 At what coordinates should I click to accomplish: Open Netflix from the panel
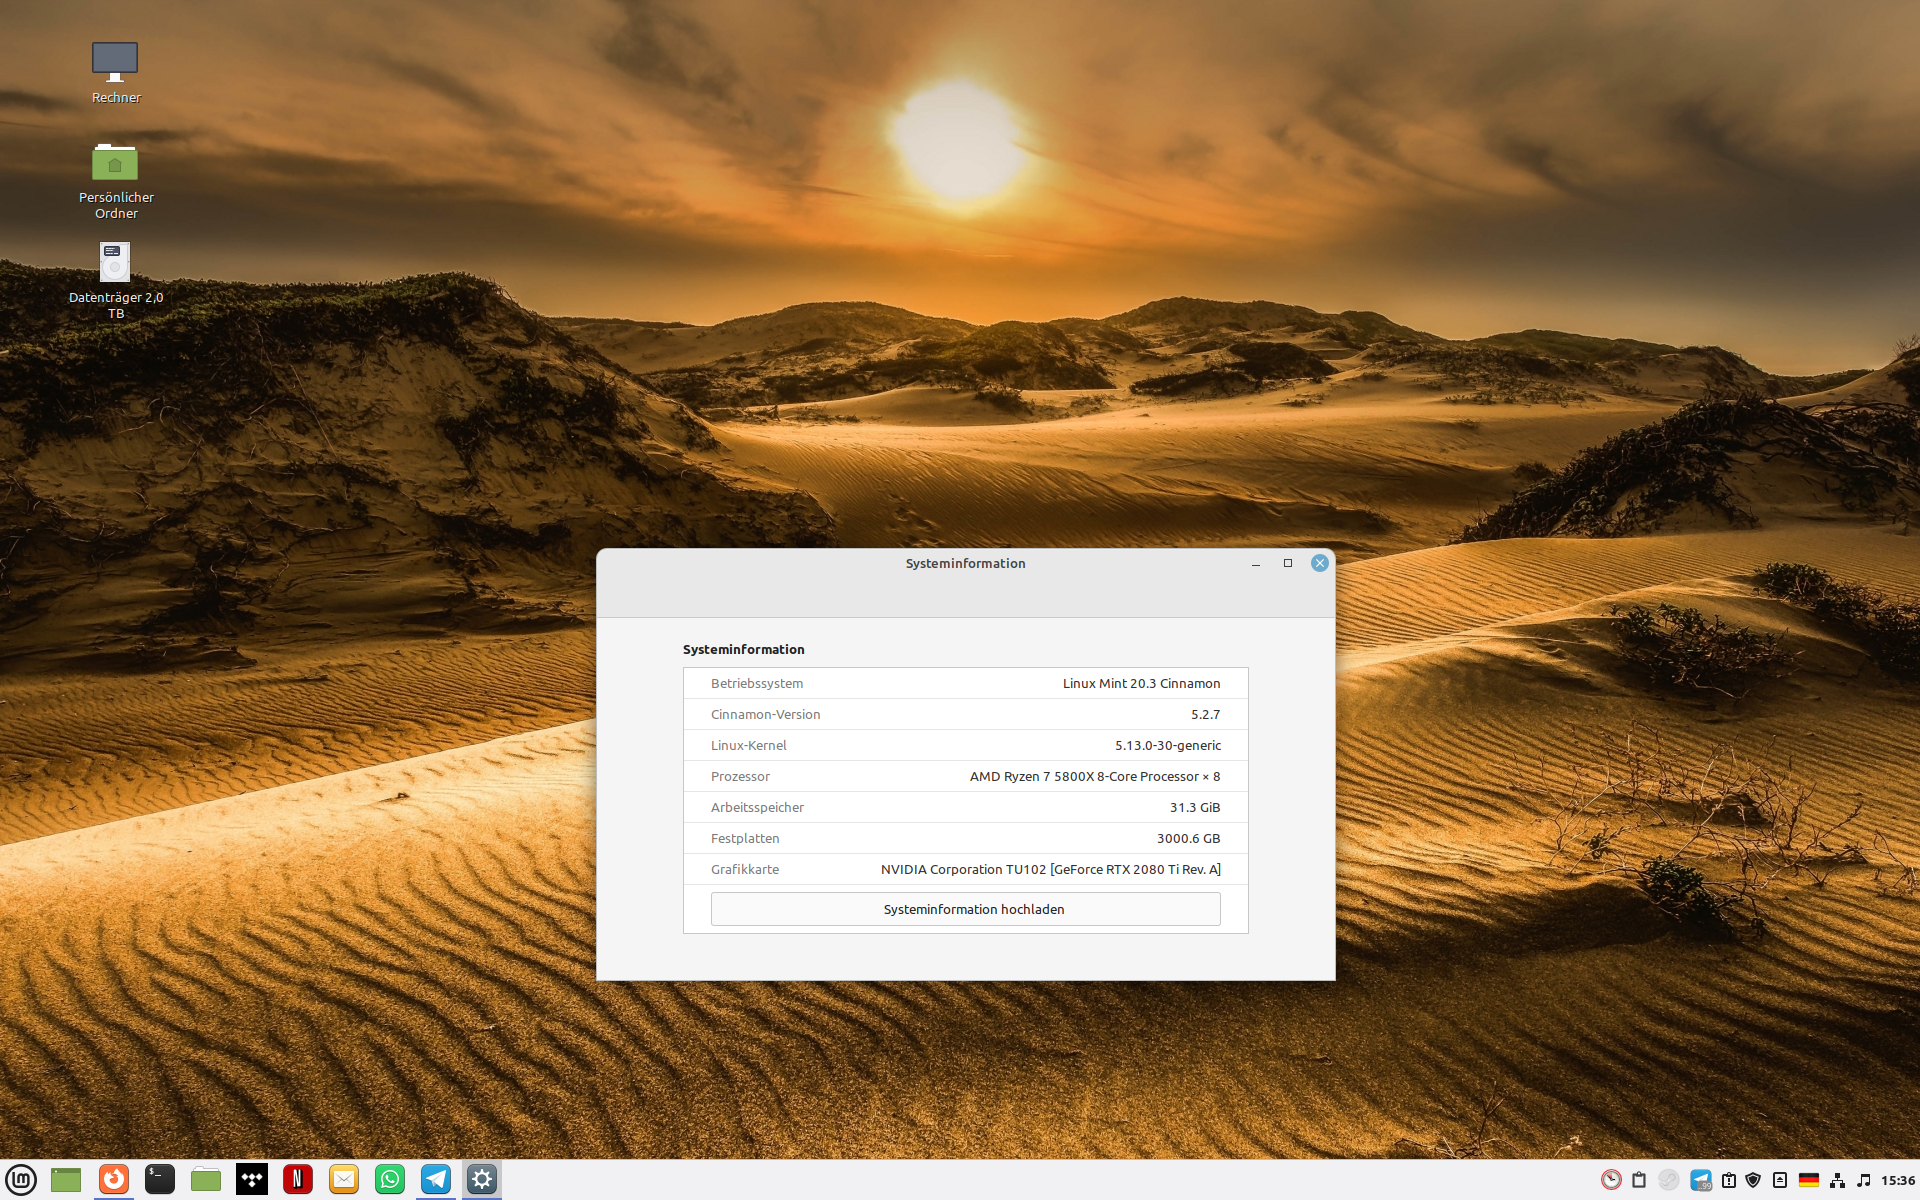(298, 1180)
